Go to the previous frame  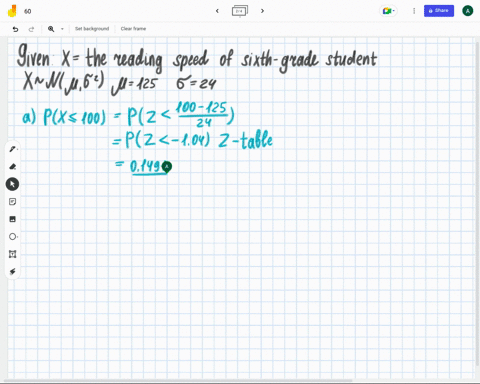click(x=217, y=11)
